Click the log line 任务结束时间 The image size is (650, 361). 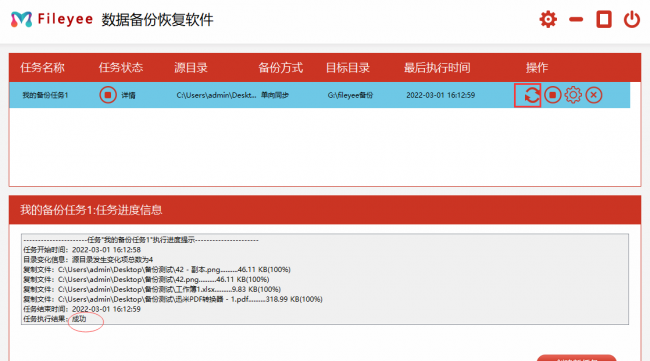click(82, 309)
